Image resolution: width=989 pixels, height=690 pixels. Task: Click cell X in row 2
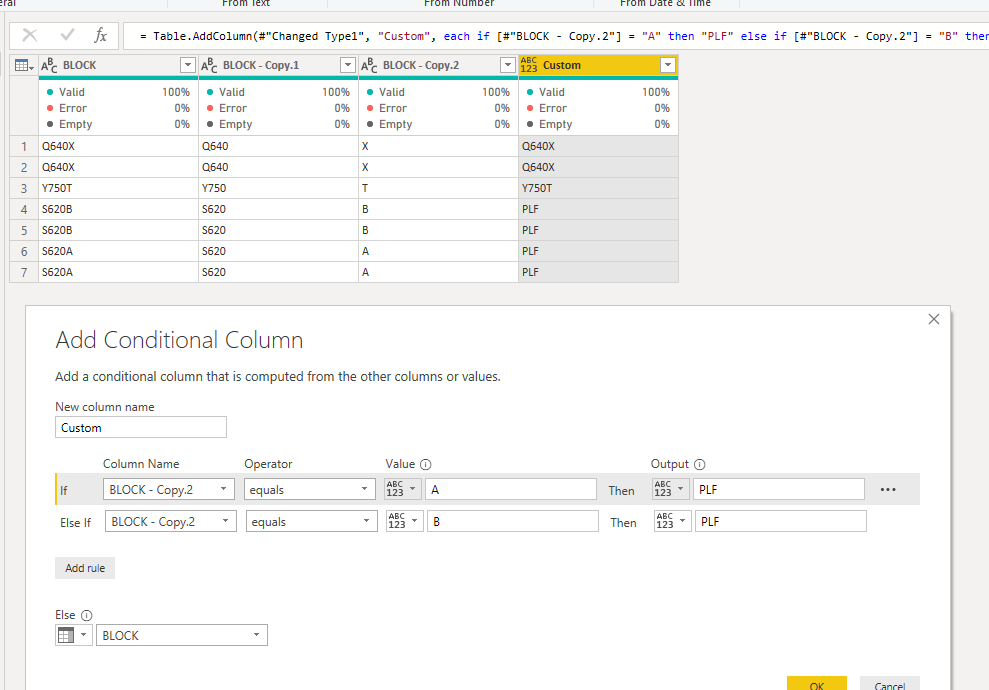pyautogui.click(x=438, y=167)
